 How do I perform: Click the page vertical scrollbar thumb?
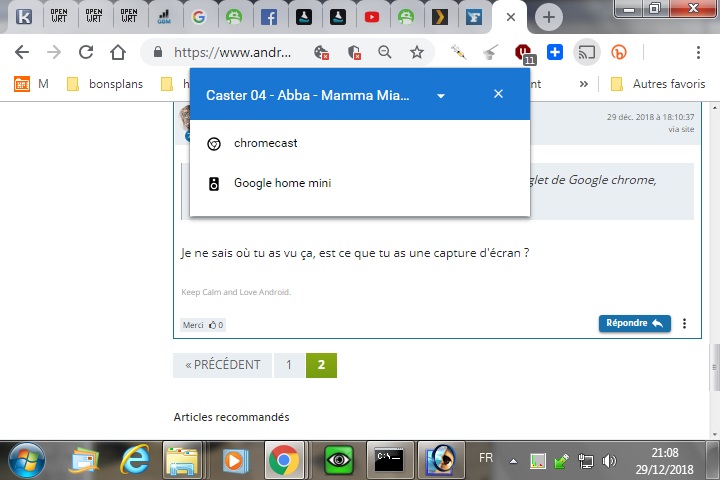coord(714,367)
